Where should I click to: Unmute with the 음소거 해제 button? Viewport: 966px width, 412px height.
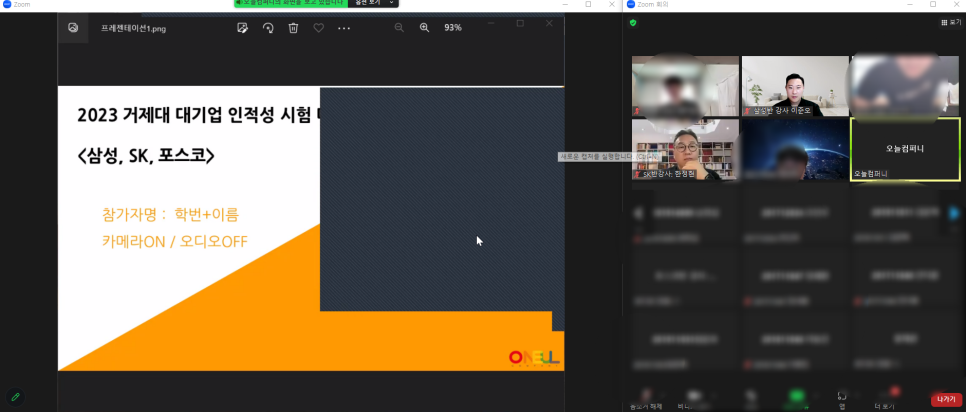[x=646, y=399]
